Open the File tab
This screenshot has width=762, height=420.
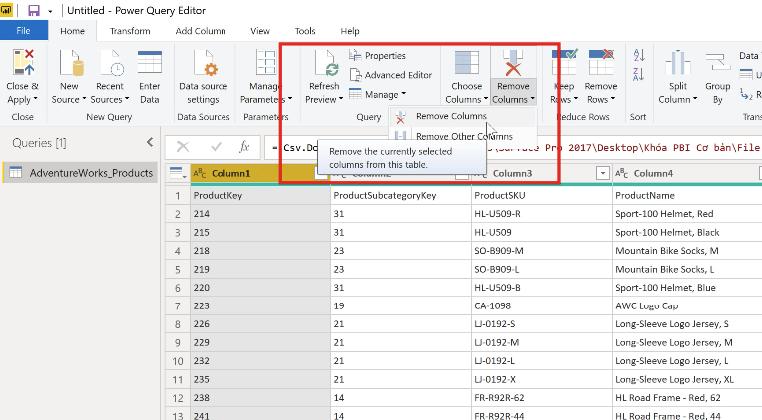click(x=23, y=31)
